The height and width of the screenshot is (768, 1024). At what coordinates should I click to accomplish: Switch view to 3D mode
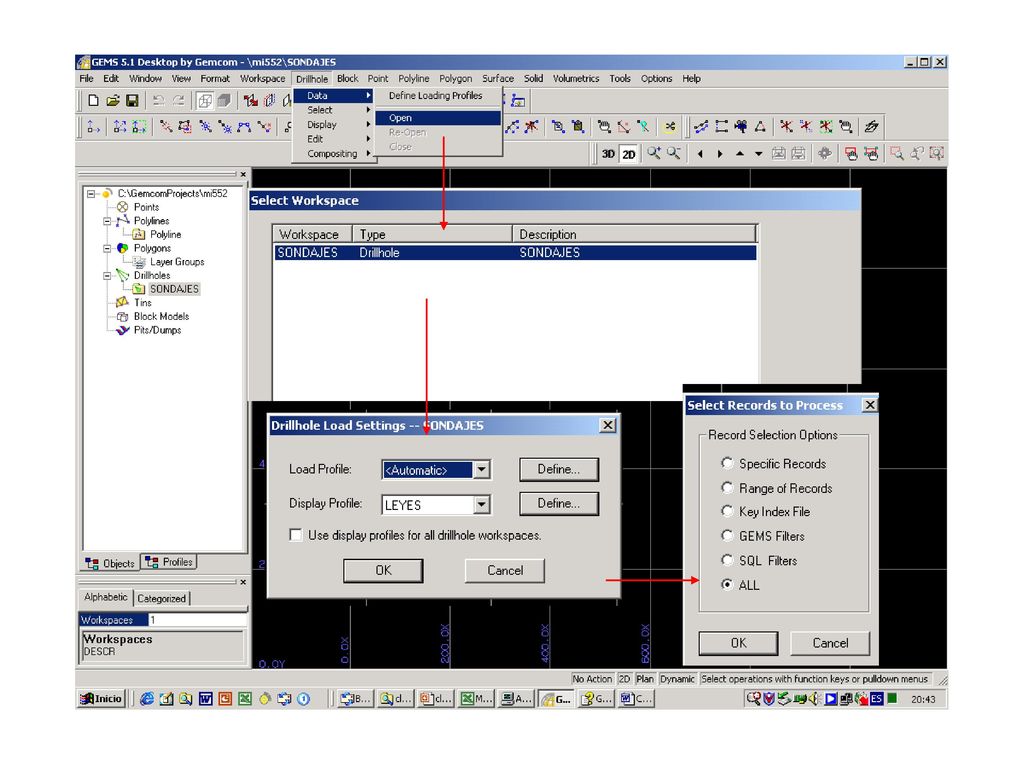coord(608,154)
